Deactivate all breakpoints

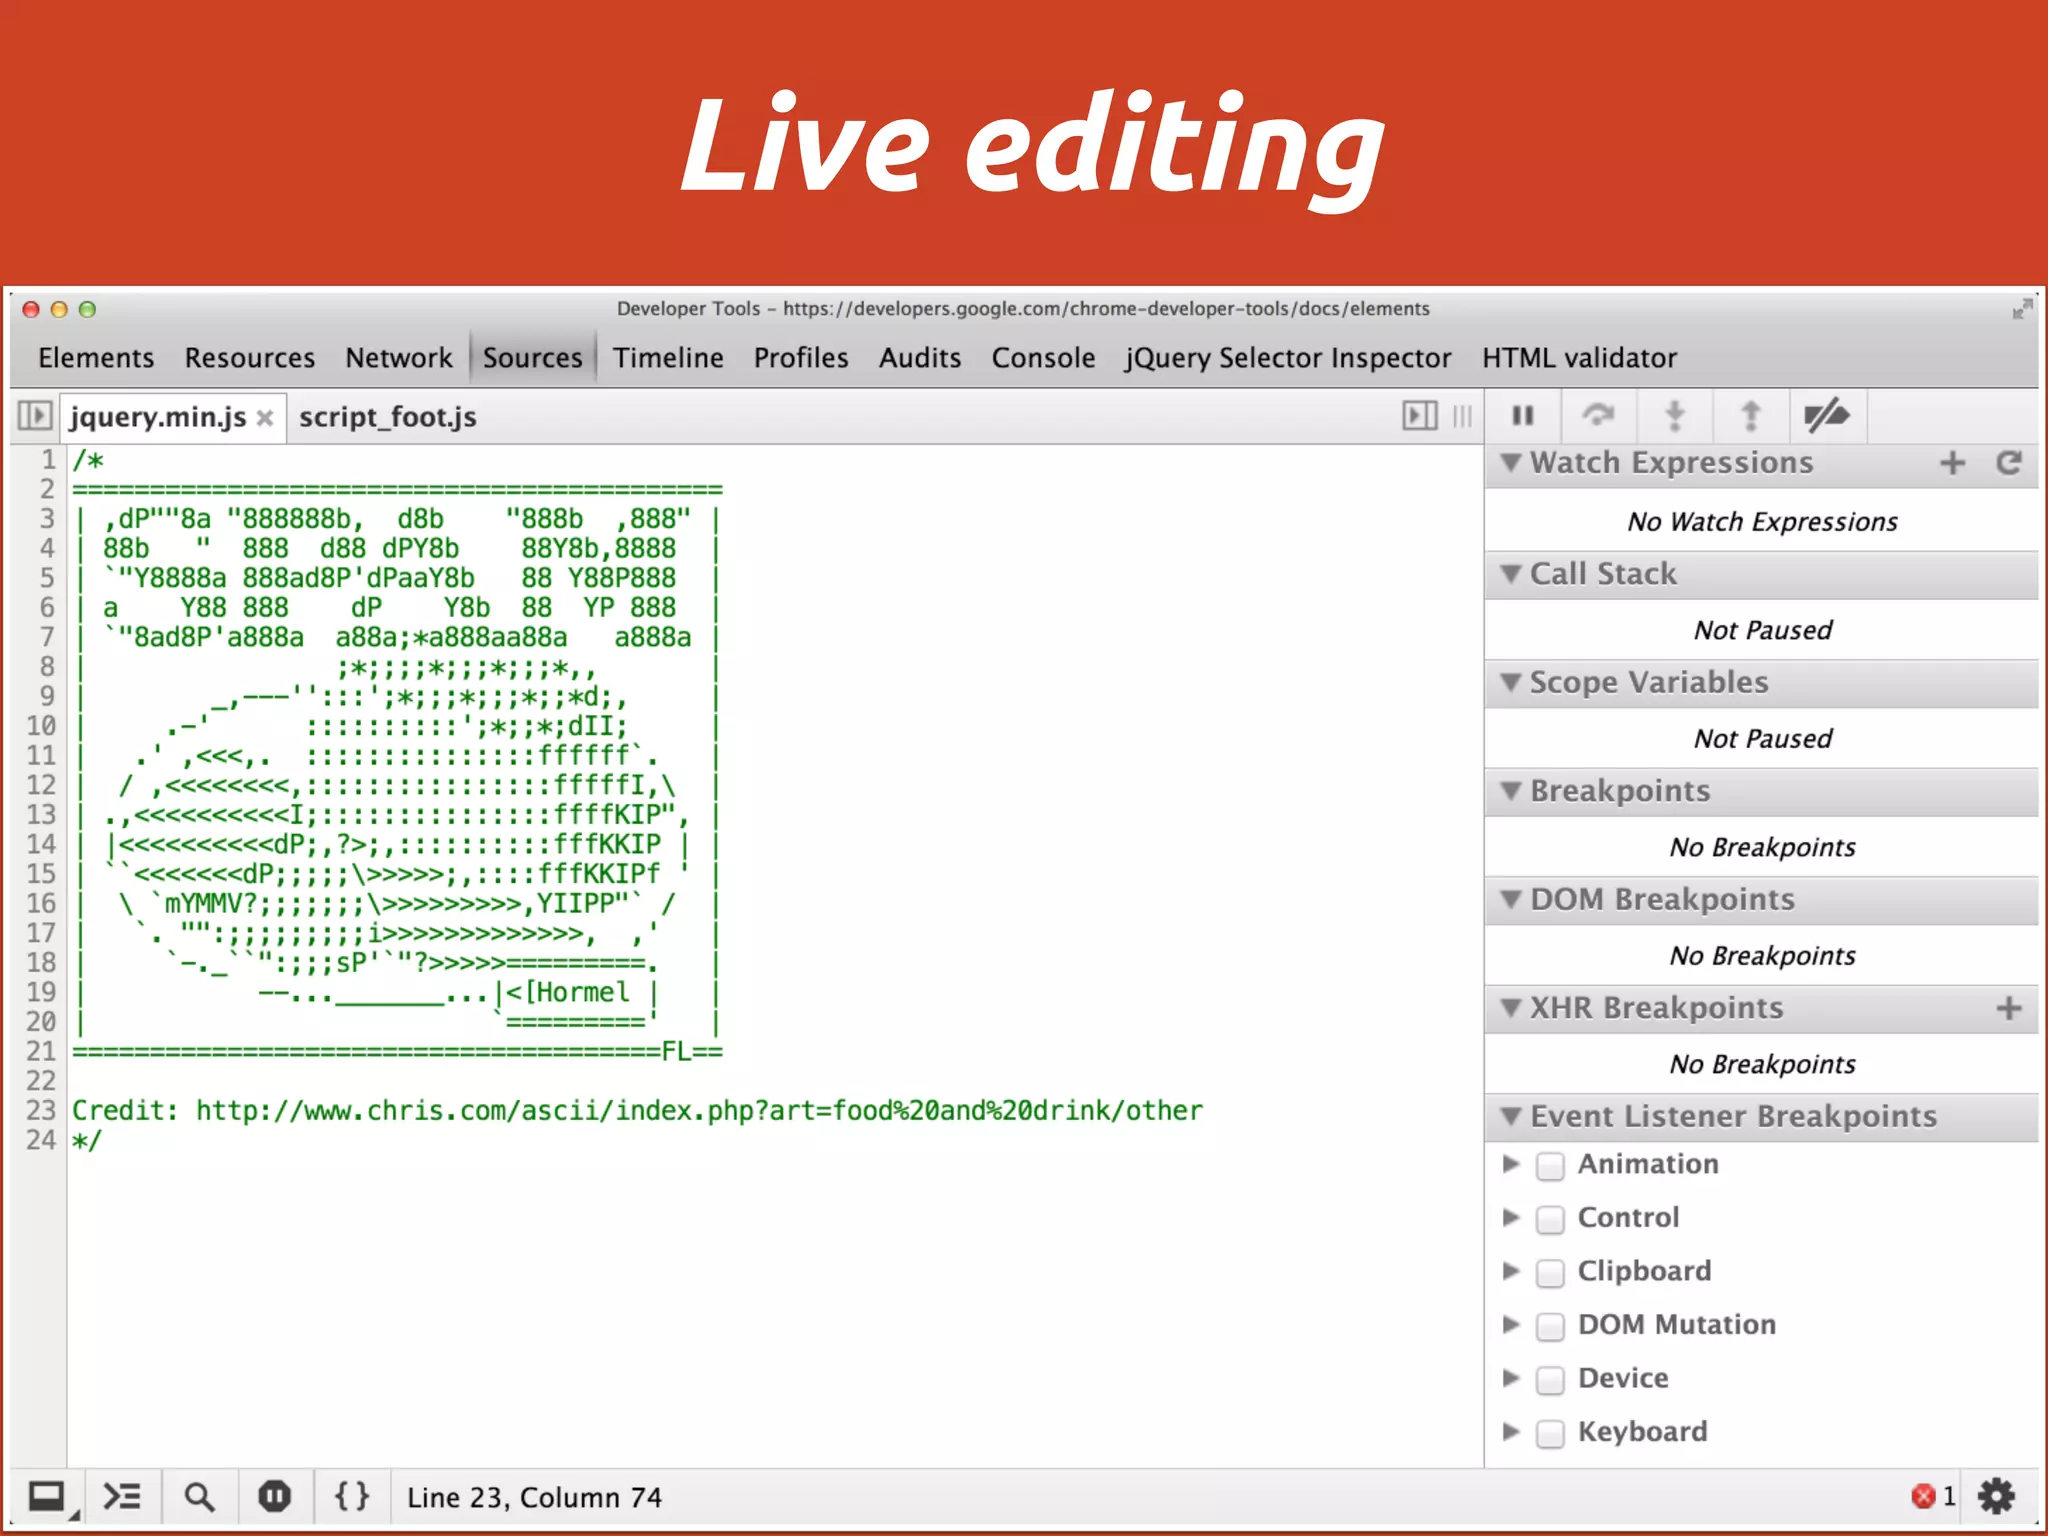click(x=1826, y=415)
